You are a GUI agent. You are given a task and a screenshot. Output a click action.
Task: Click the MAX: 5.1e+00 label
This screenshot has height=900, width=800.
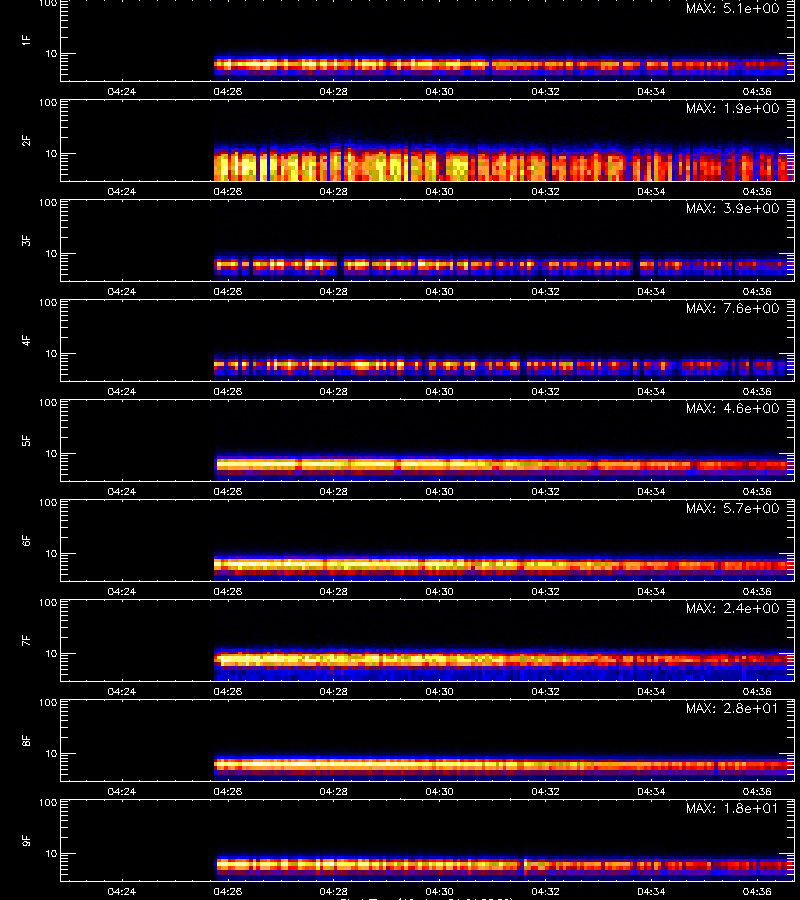click(x=733, y=9)
